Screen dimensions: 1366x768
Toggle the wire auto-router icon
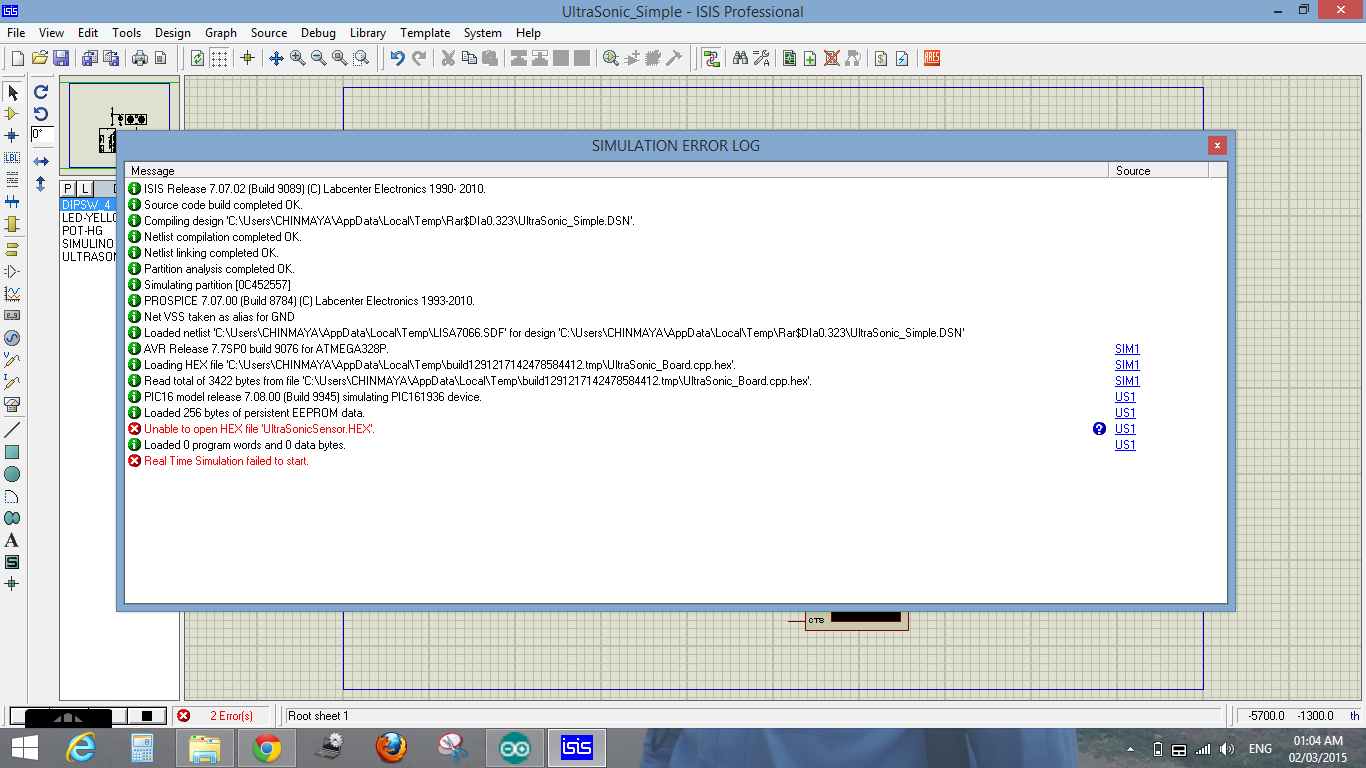[711, 59]
